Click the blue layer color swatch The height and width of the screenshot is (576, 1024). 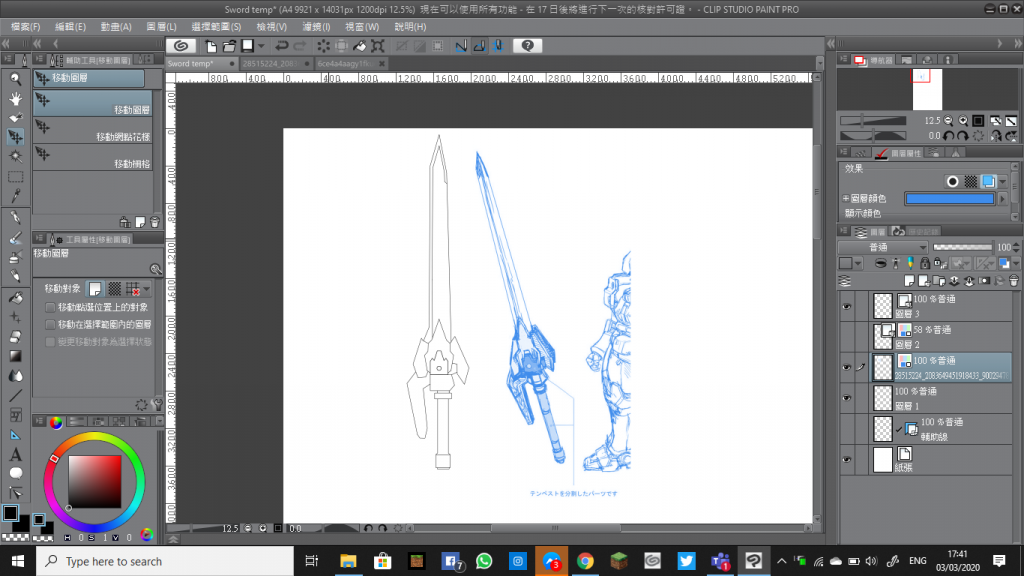(950, 199)
